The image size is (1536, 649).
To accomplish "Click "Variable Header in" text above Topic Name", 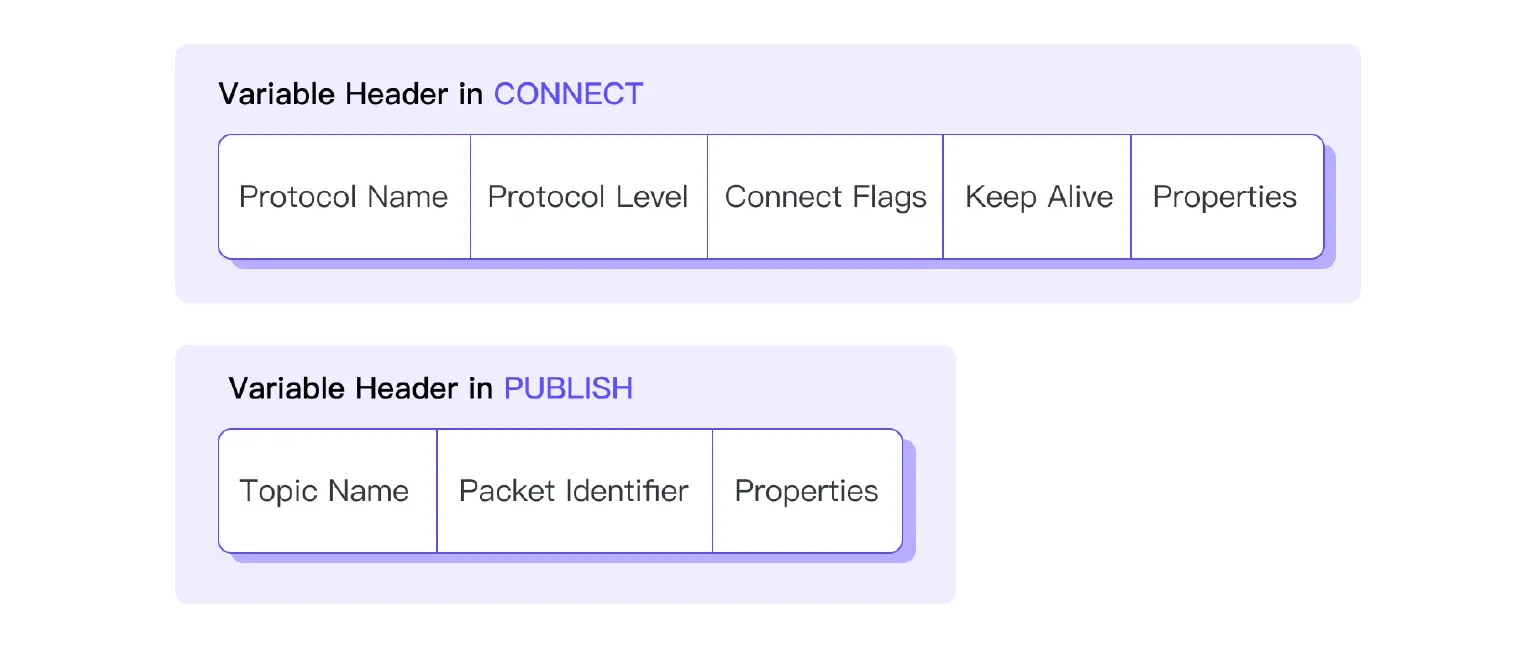I will 361,388.
